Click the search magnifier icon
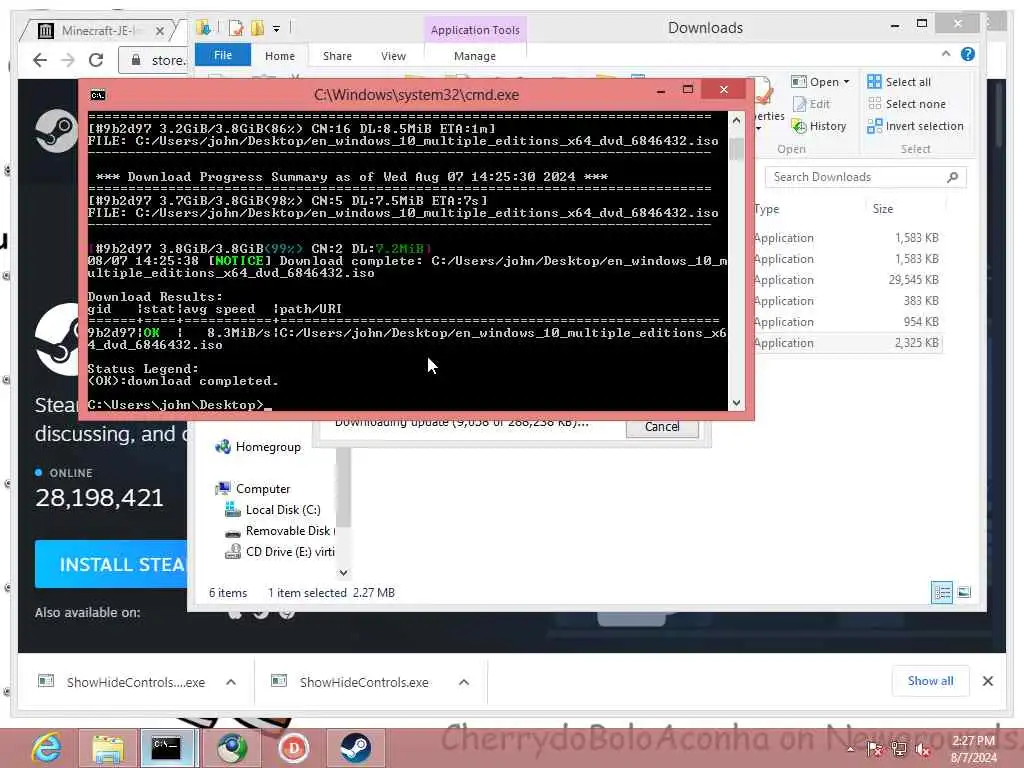Image resolution: width=1024 pixels, height=768 pixels. tap(953, 177)
